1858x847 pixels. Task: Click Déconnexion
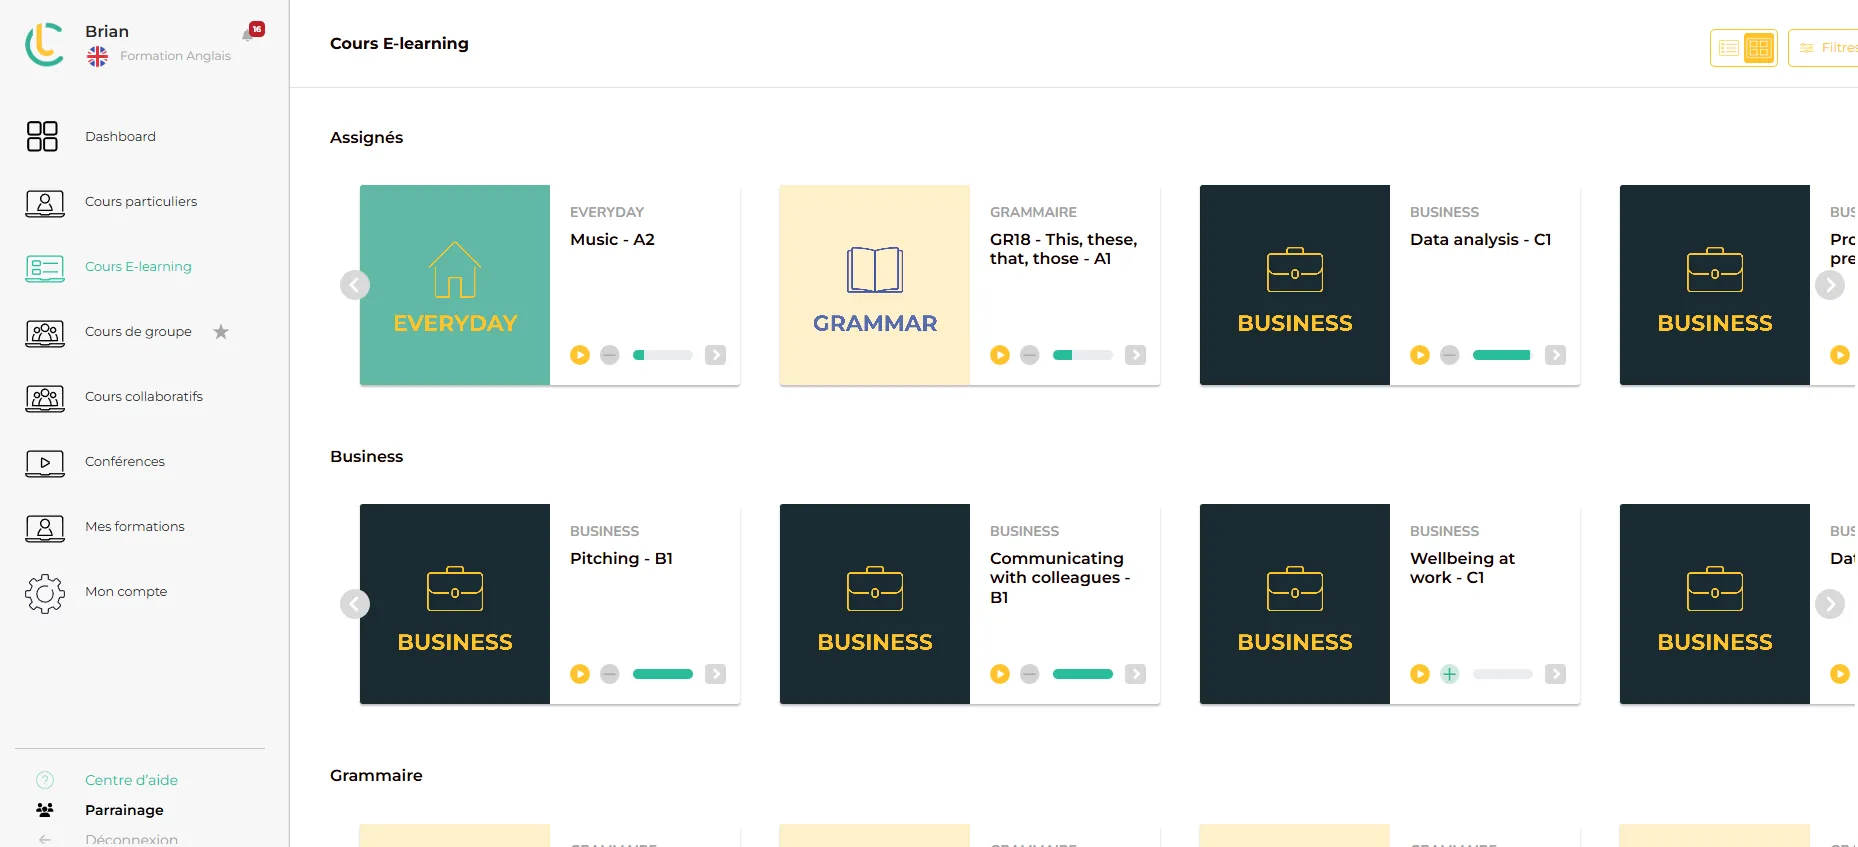click(x=131, y=839)
